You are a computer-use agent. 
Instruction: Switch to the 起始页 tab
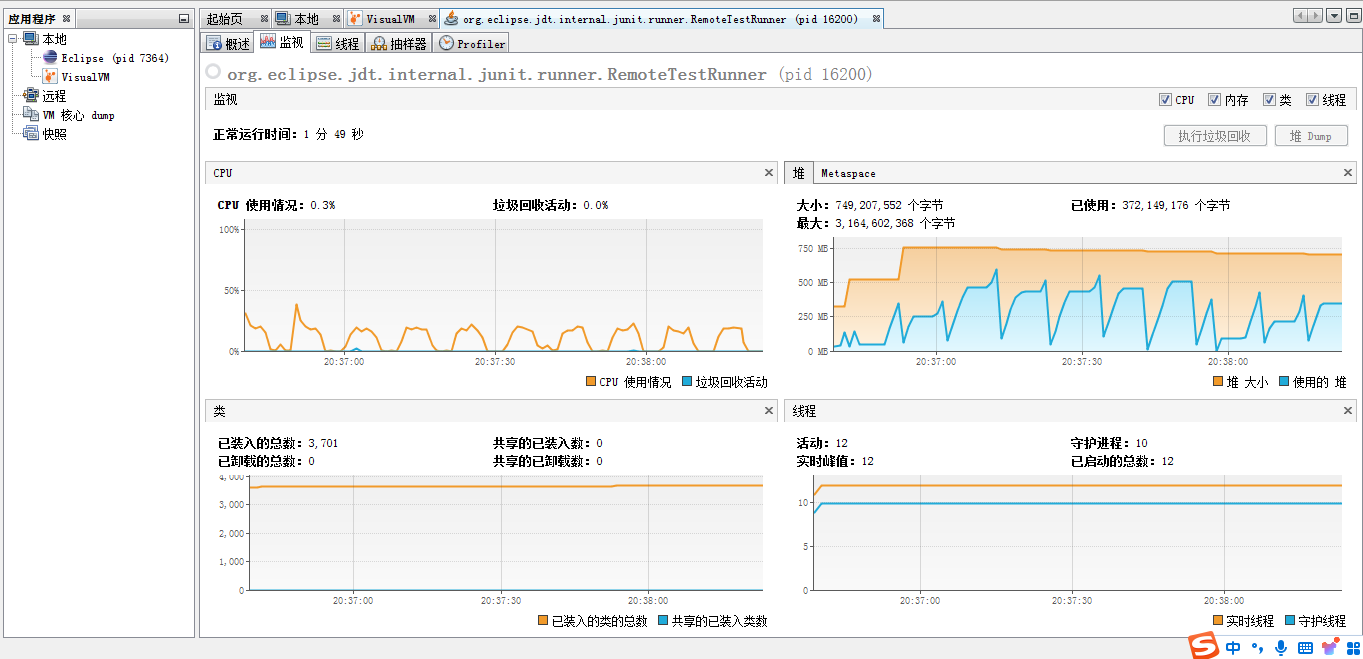225,19
